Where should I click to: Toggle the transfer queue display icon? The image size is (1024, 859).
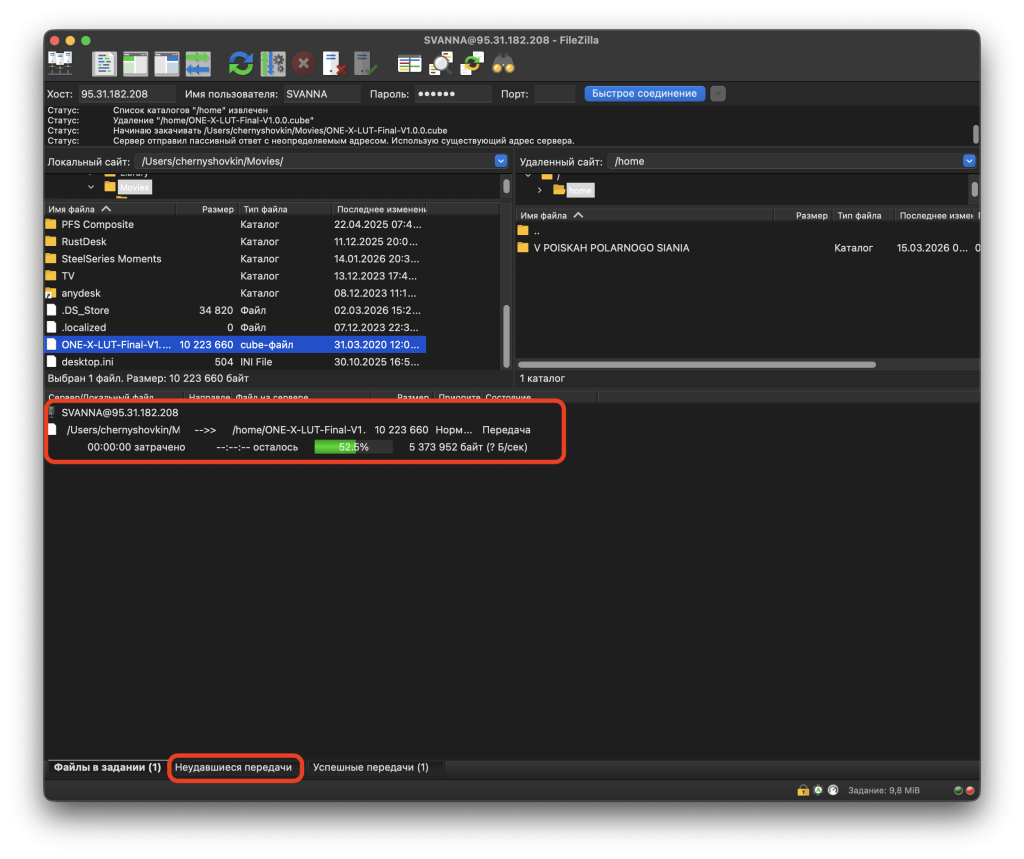197,64
